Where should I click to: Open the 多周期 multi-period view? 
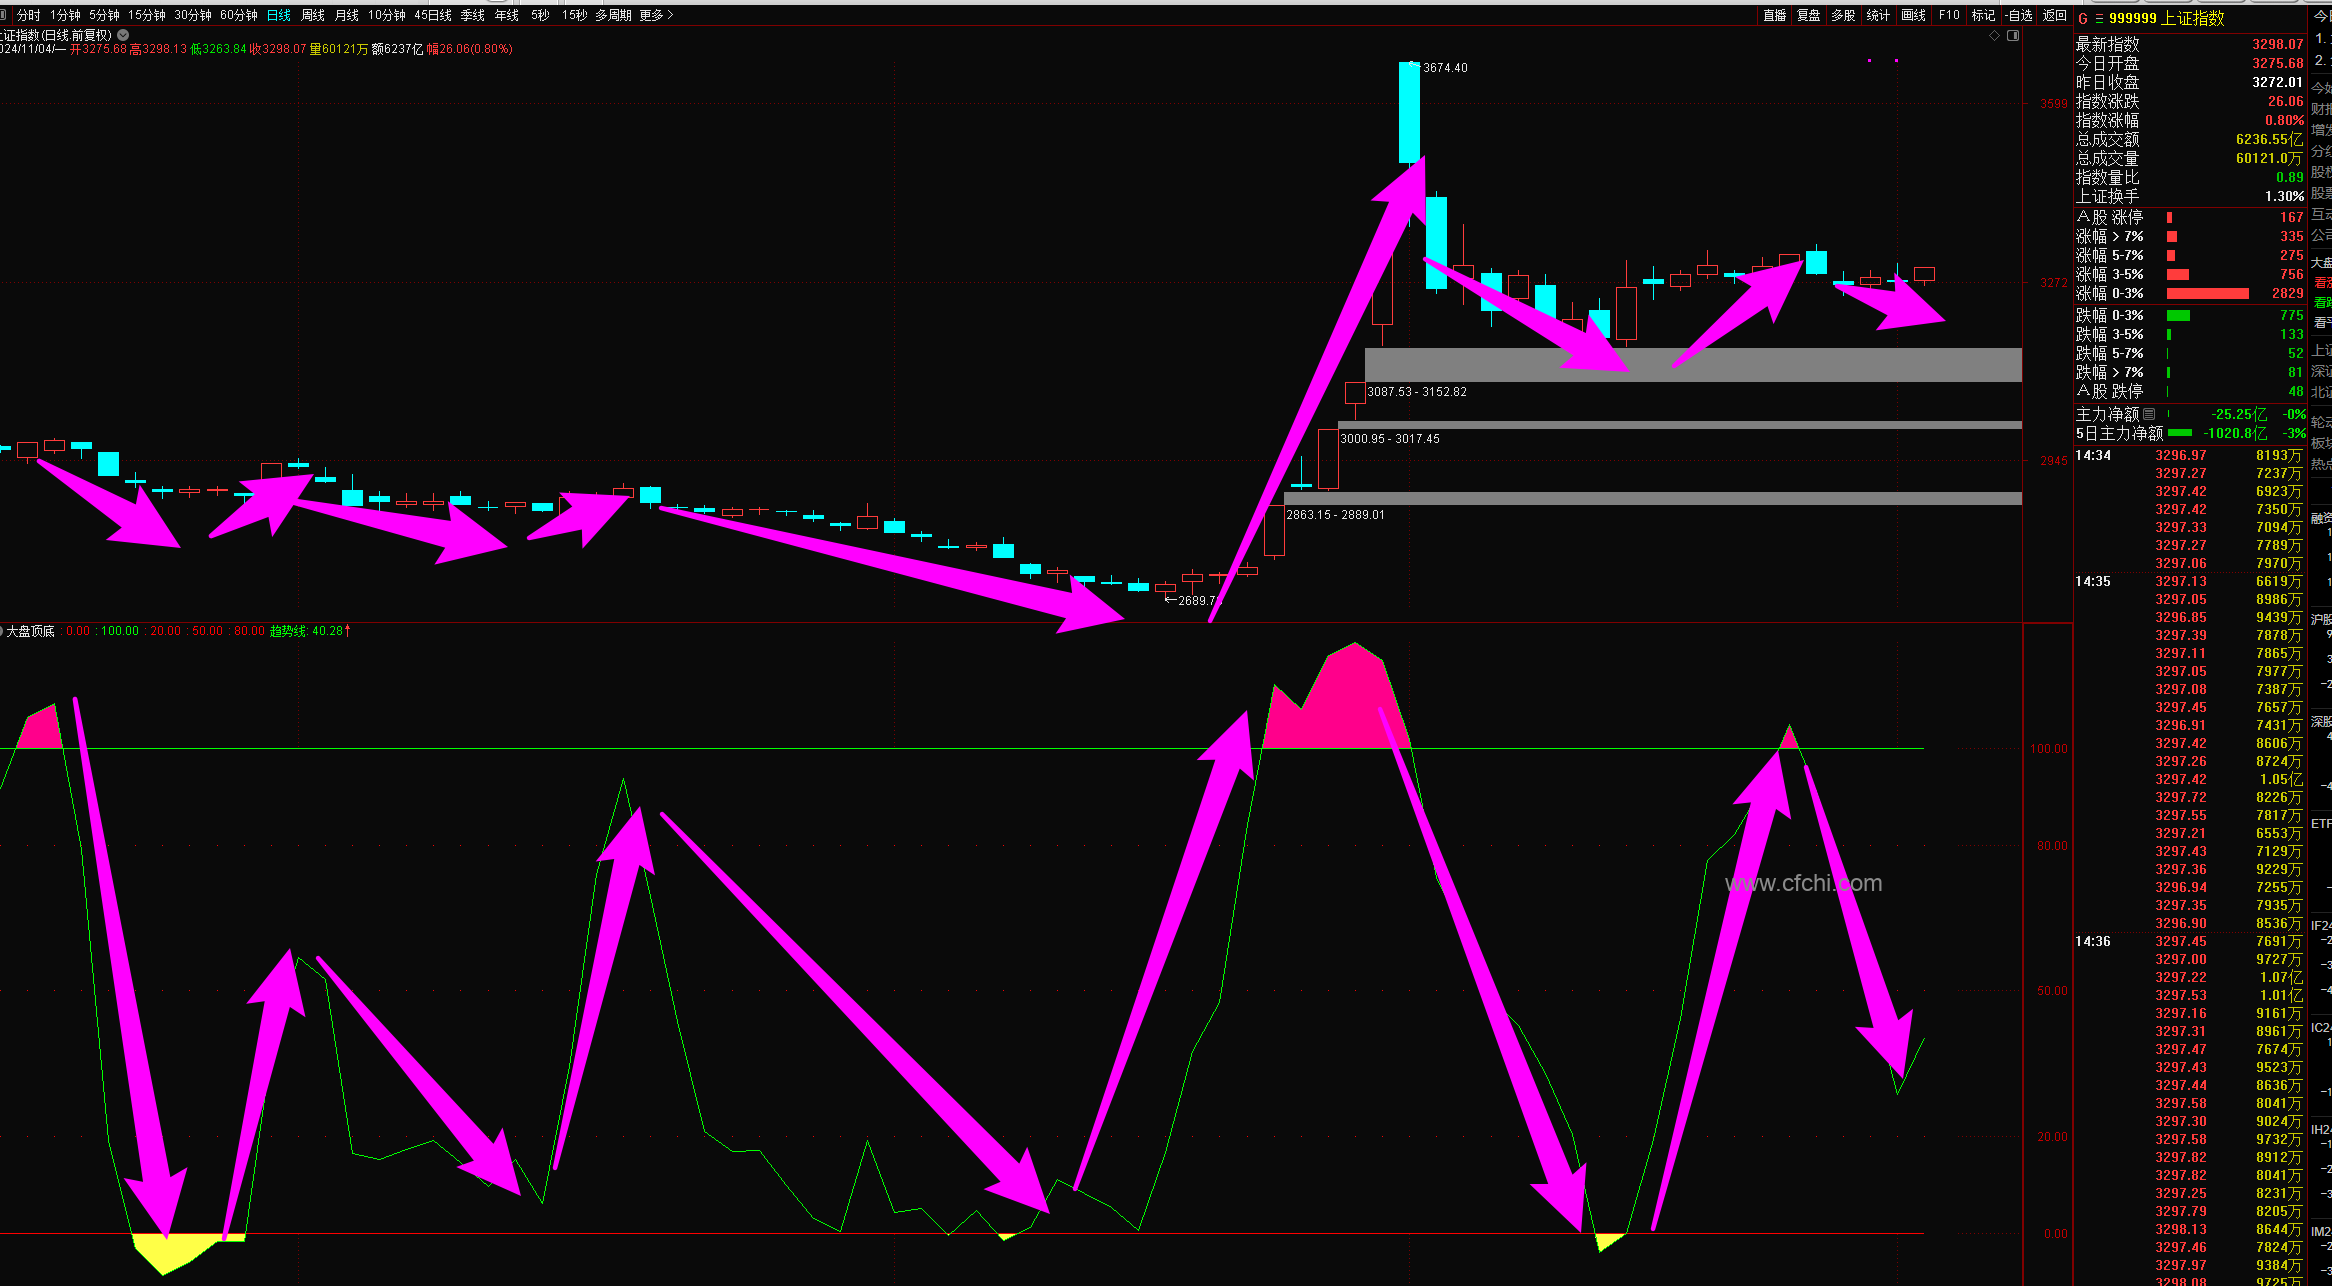point(613,15)
